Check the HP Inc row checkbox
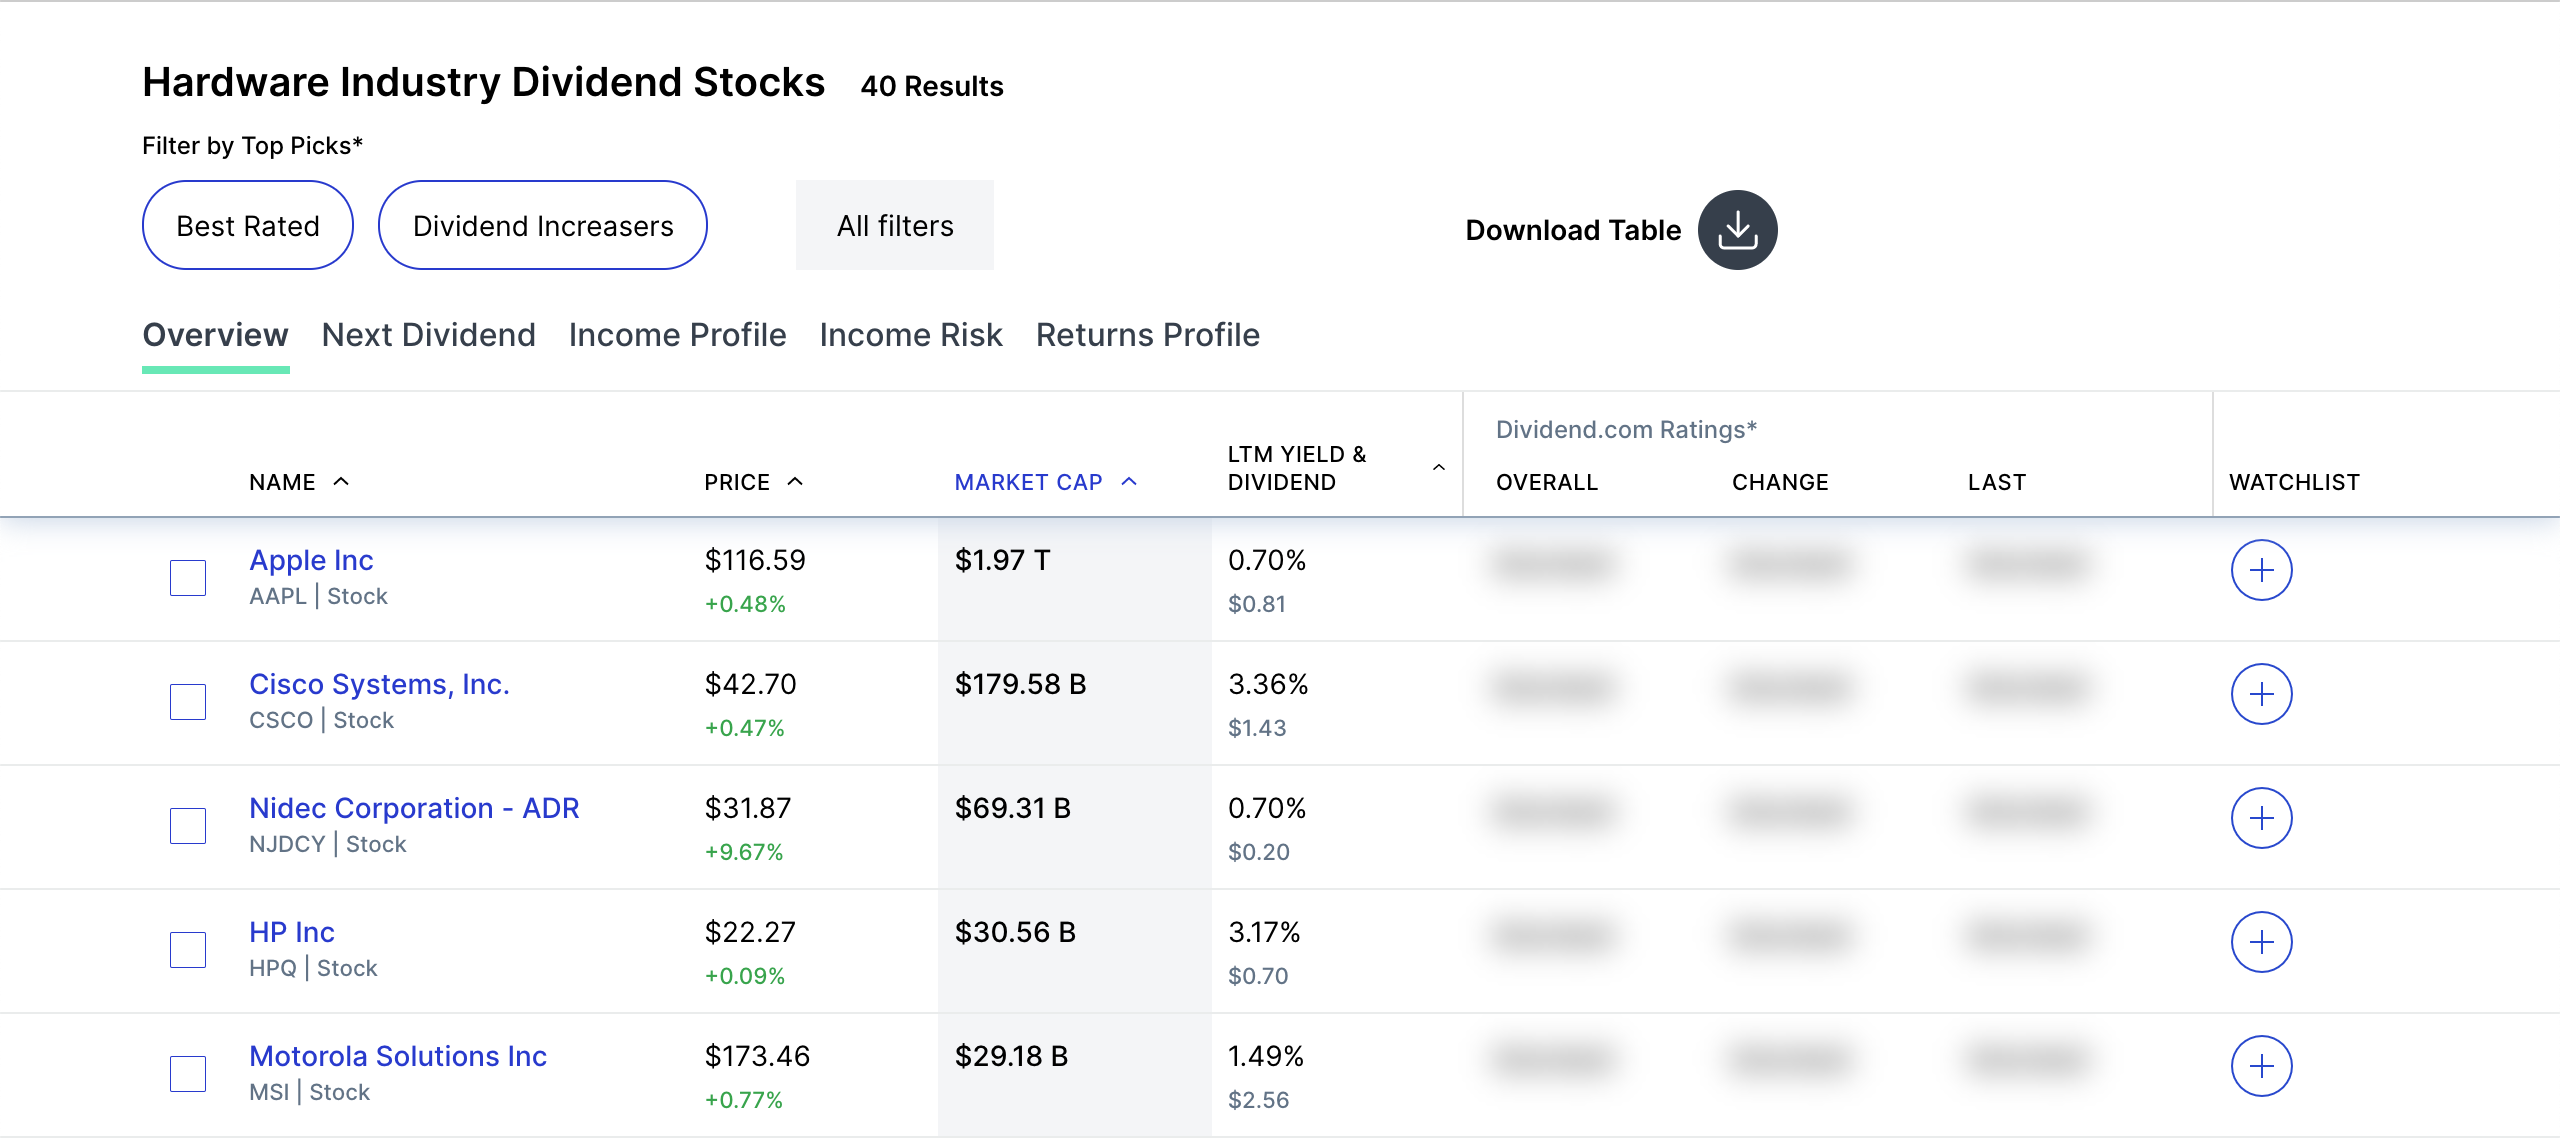This screenshot has height=1138, width=2560. [188, 950]
